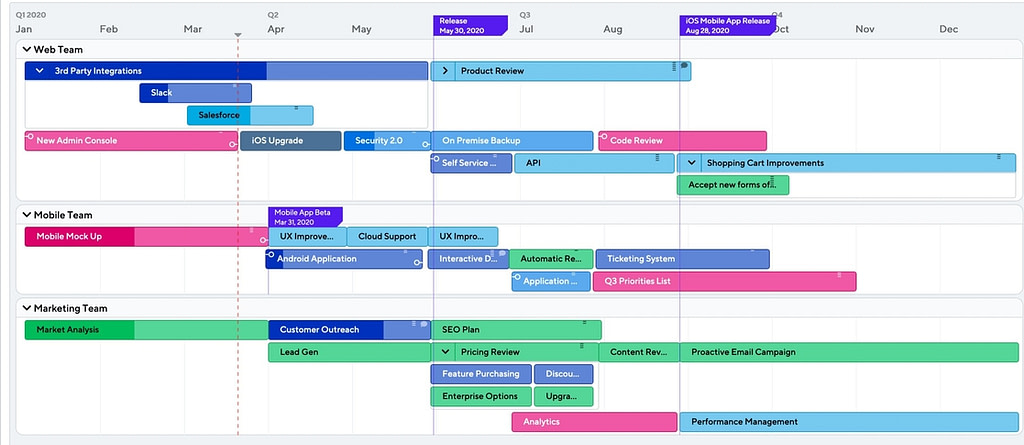Click the grip handle on Product Review bar

click(x=674, y=67)
